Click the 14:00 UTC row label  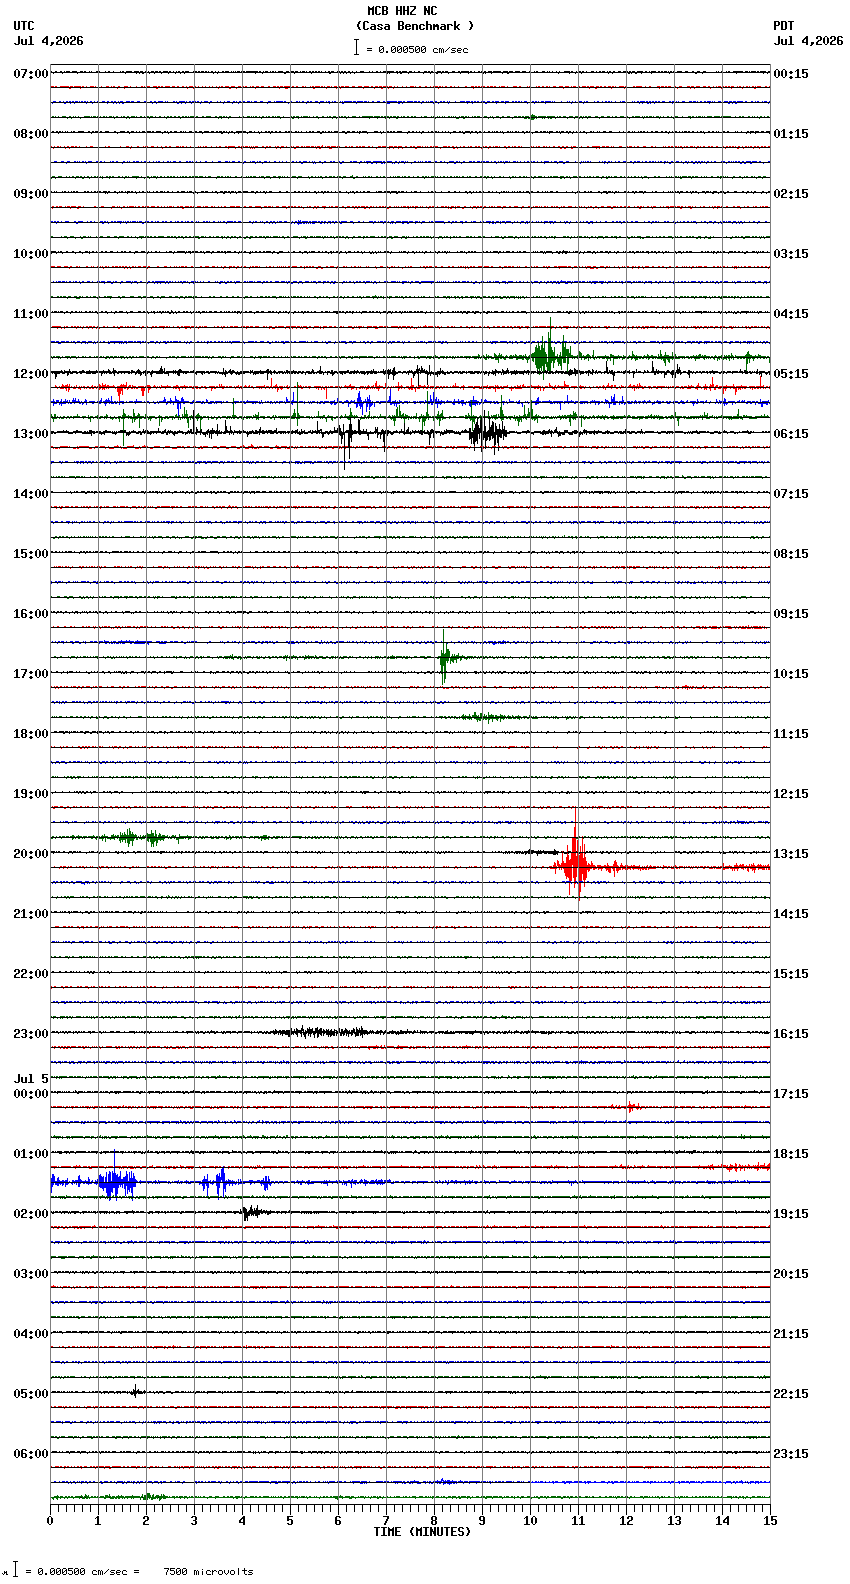click(x=31, y=494)
